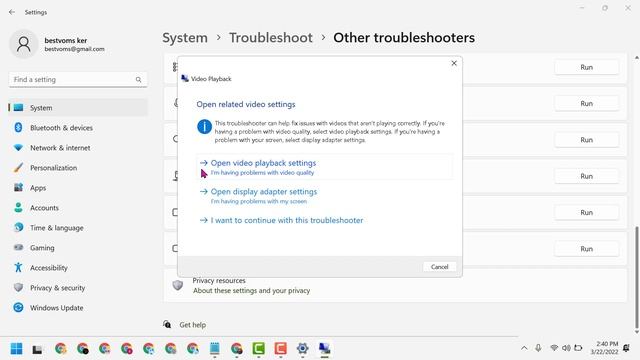Open Accessibility settings
640x360 pixels.
coord(78,268)
